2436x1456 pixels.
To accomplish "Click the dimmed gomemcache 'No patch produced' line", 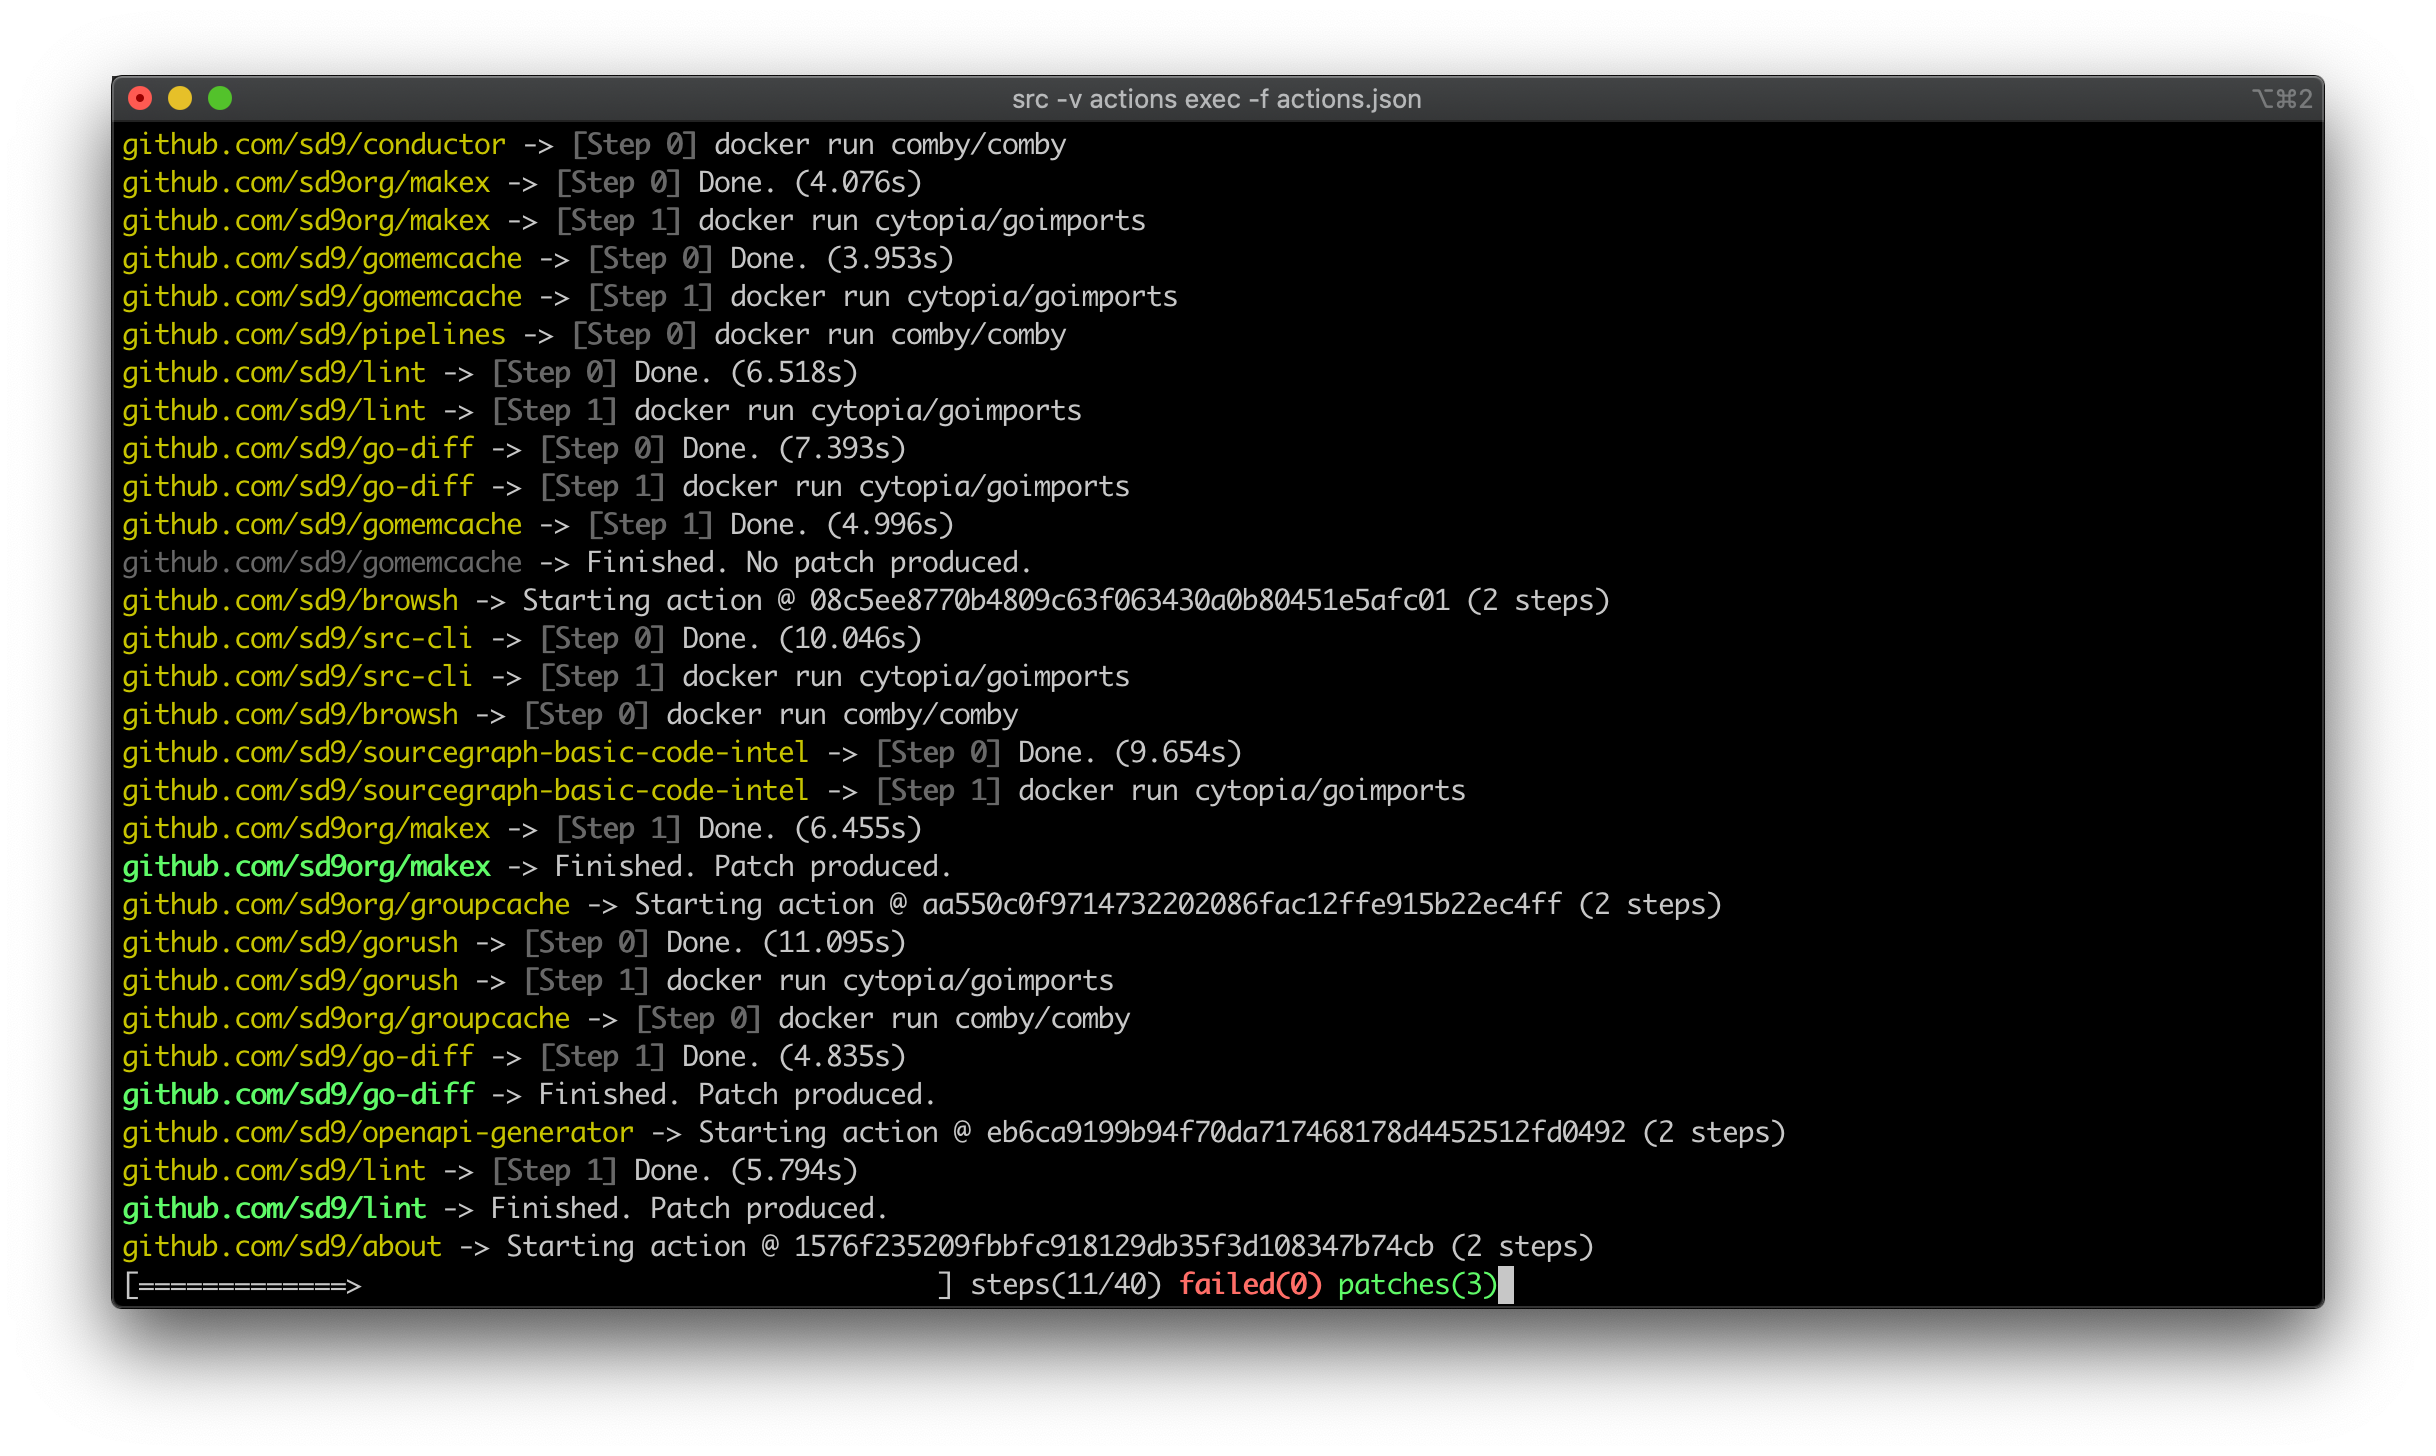I will tap(322, 563).
